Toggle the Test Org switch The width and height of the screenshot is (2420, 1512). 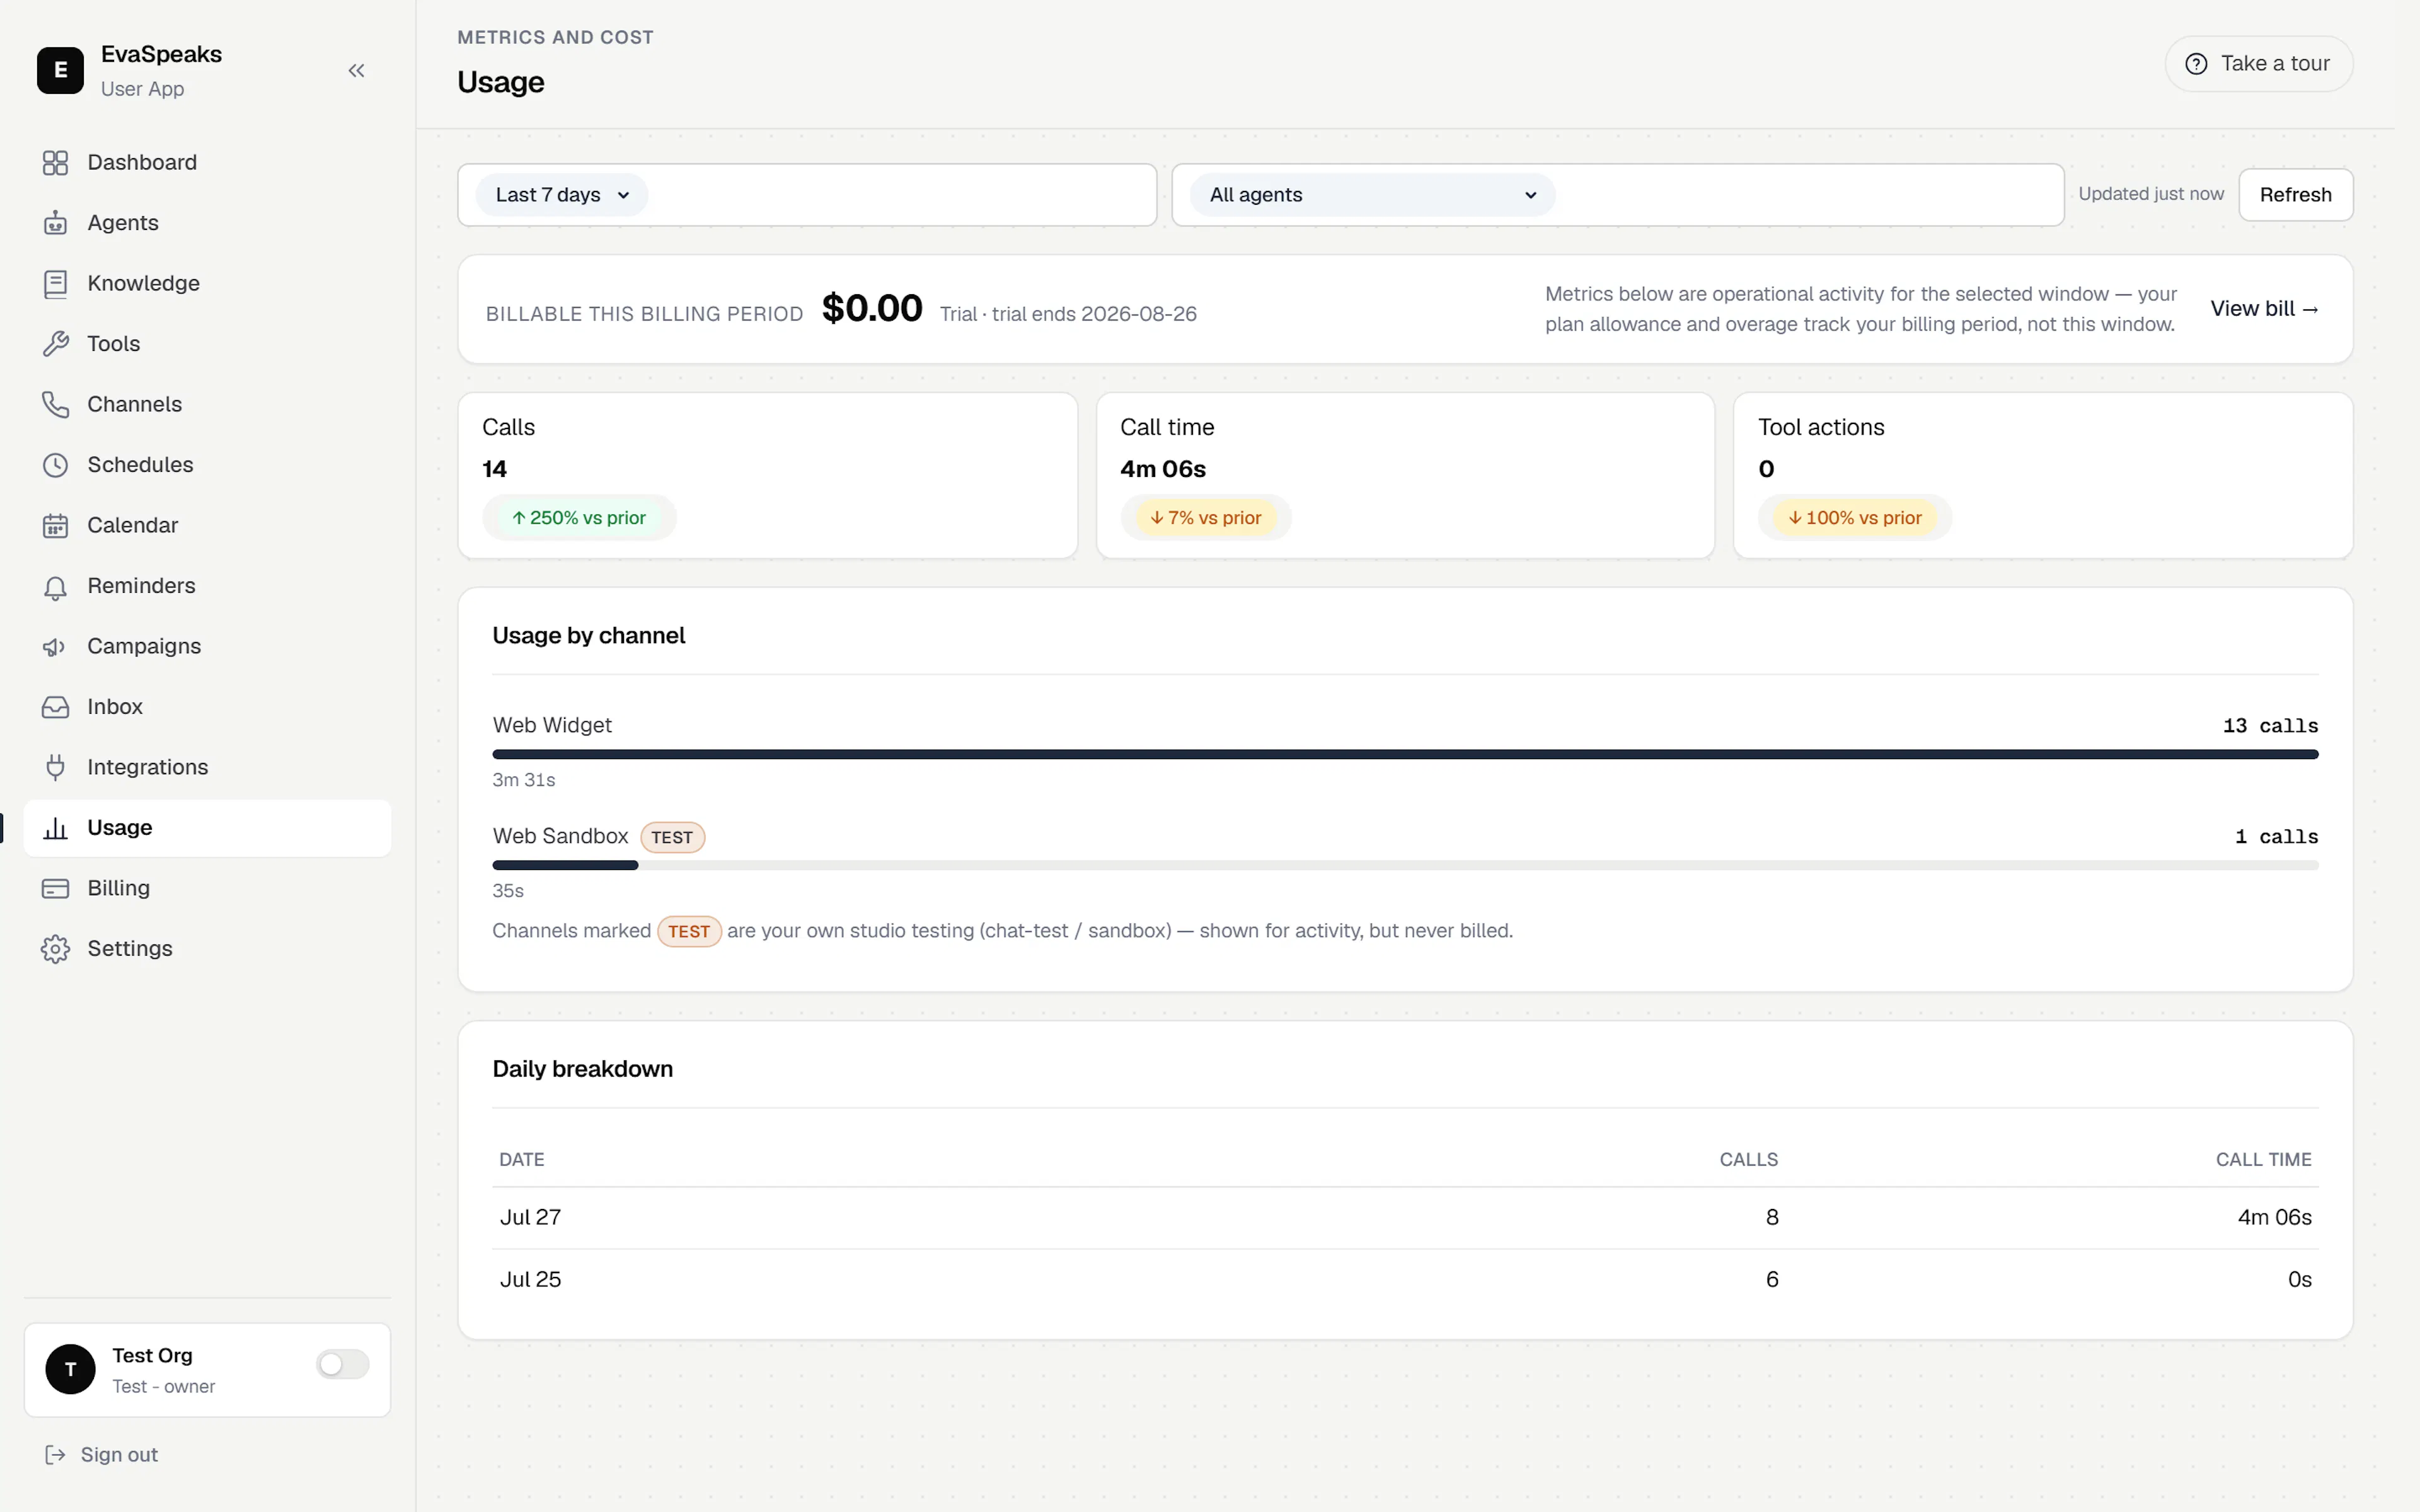(342, 1364)
